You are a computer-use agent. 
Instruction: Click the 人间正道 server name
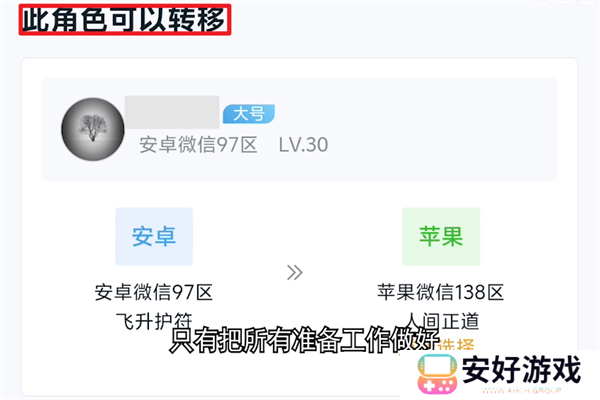441,321
